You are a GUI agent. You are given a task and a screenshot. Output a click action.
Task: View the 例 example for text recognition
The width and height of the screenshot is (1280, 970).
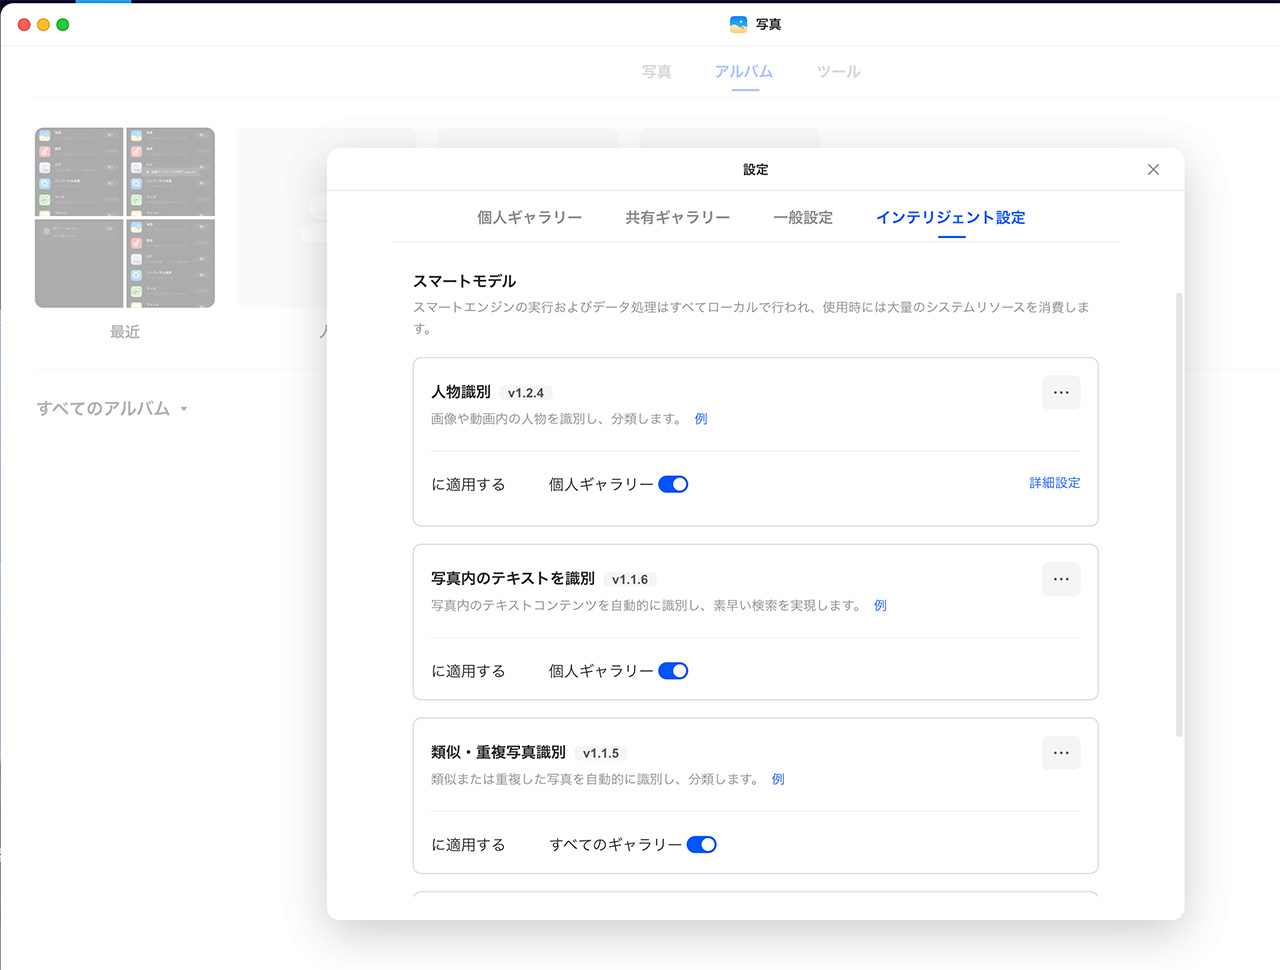point(879,605)
